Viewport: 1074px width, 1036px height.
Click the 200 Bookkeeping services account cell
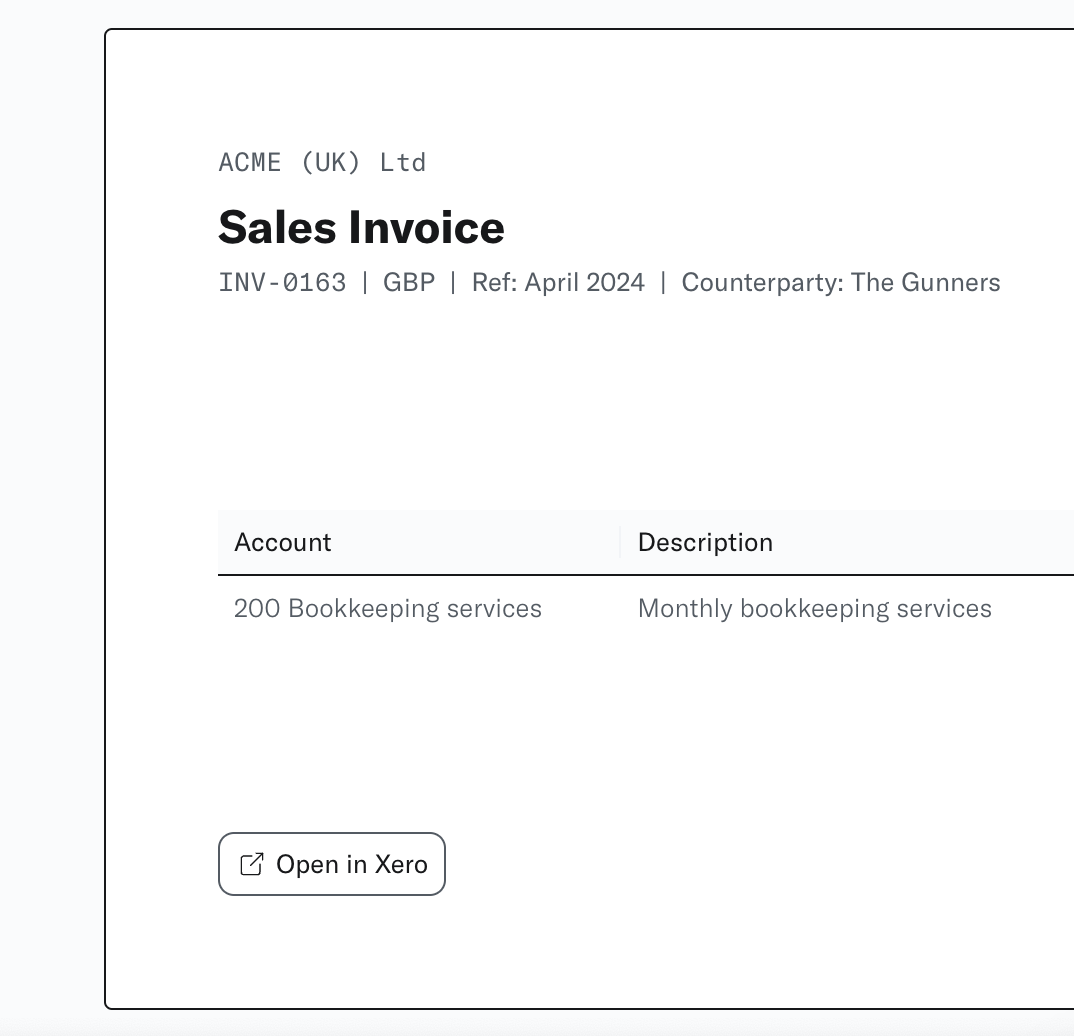(388, 608)
